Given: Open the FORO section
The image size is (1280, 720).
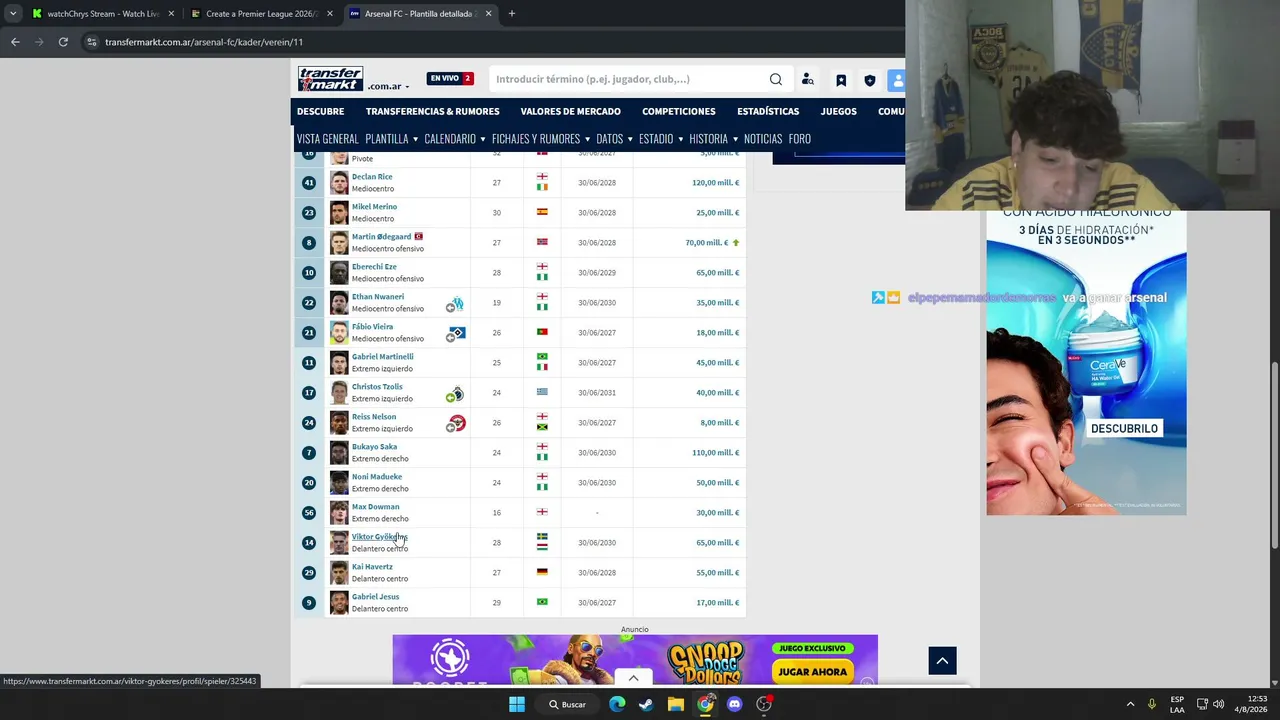Looking at the screenshot, I should (799, 139).
